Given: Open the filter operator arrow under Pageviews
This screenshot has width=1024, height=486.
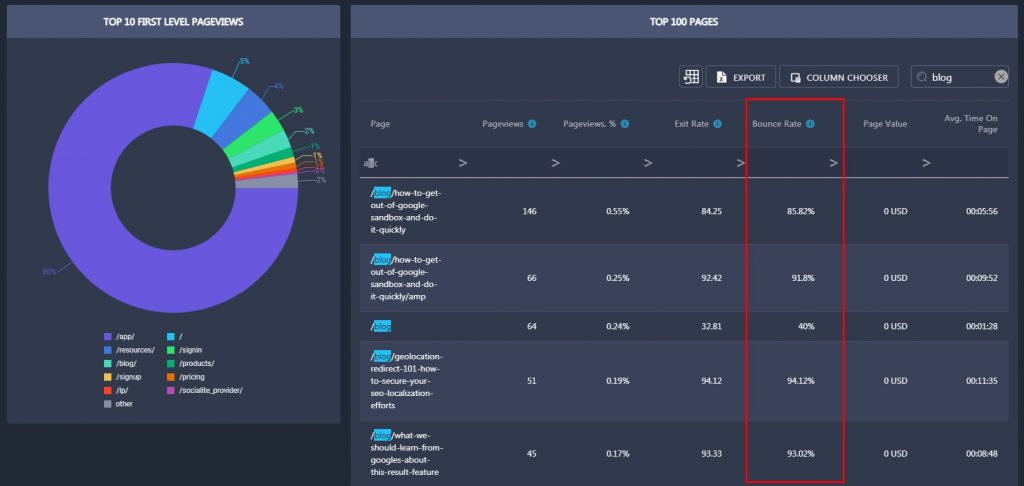Looking at the screenshot, I should point(462,163).
